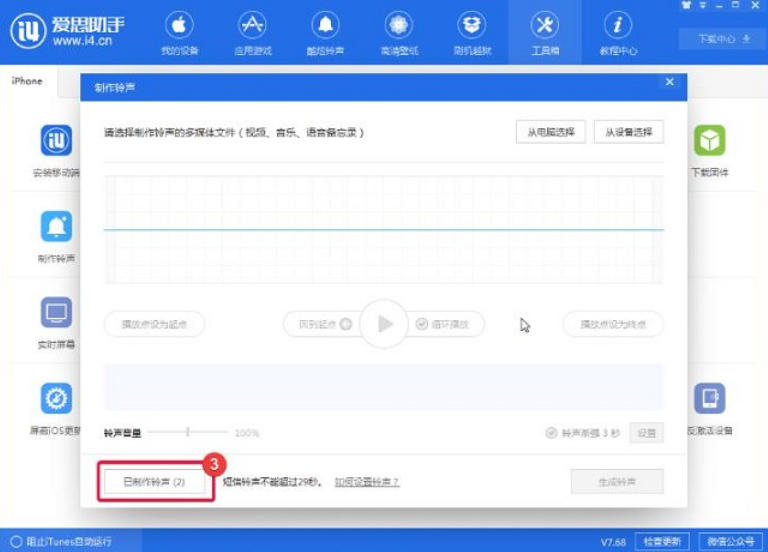
Task: Open 应用游戏 App Store icon
Action: pyautogui.click(x=252, y=24)
